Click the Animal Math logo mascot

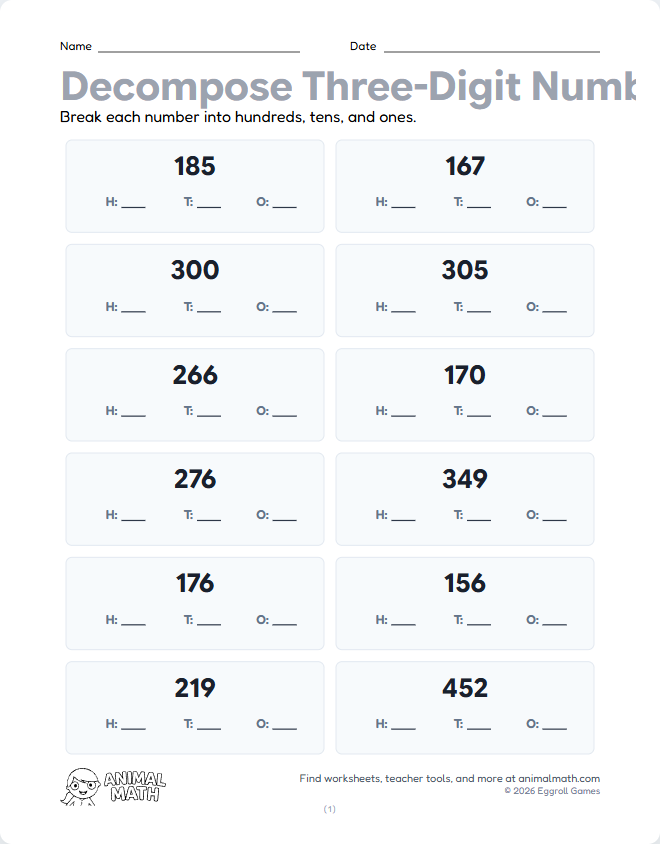(80, 785)
